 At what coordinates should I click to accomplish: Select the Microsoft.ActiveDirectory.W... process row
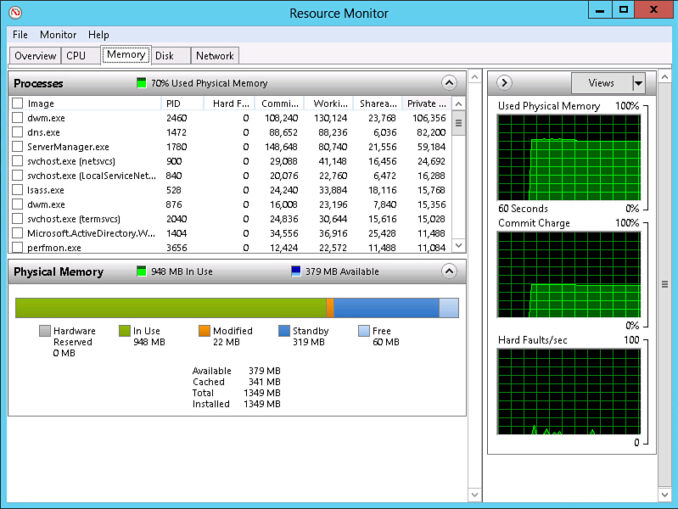click(230, 233)
